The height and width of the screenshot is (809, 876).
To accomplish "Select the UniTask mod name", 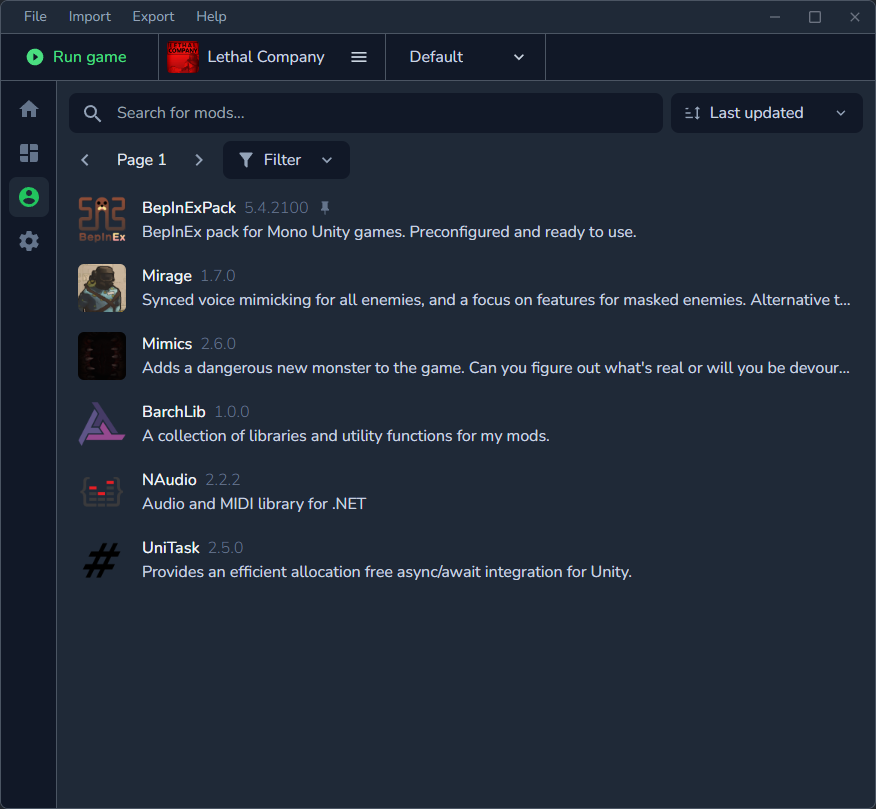I will 170,548.
